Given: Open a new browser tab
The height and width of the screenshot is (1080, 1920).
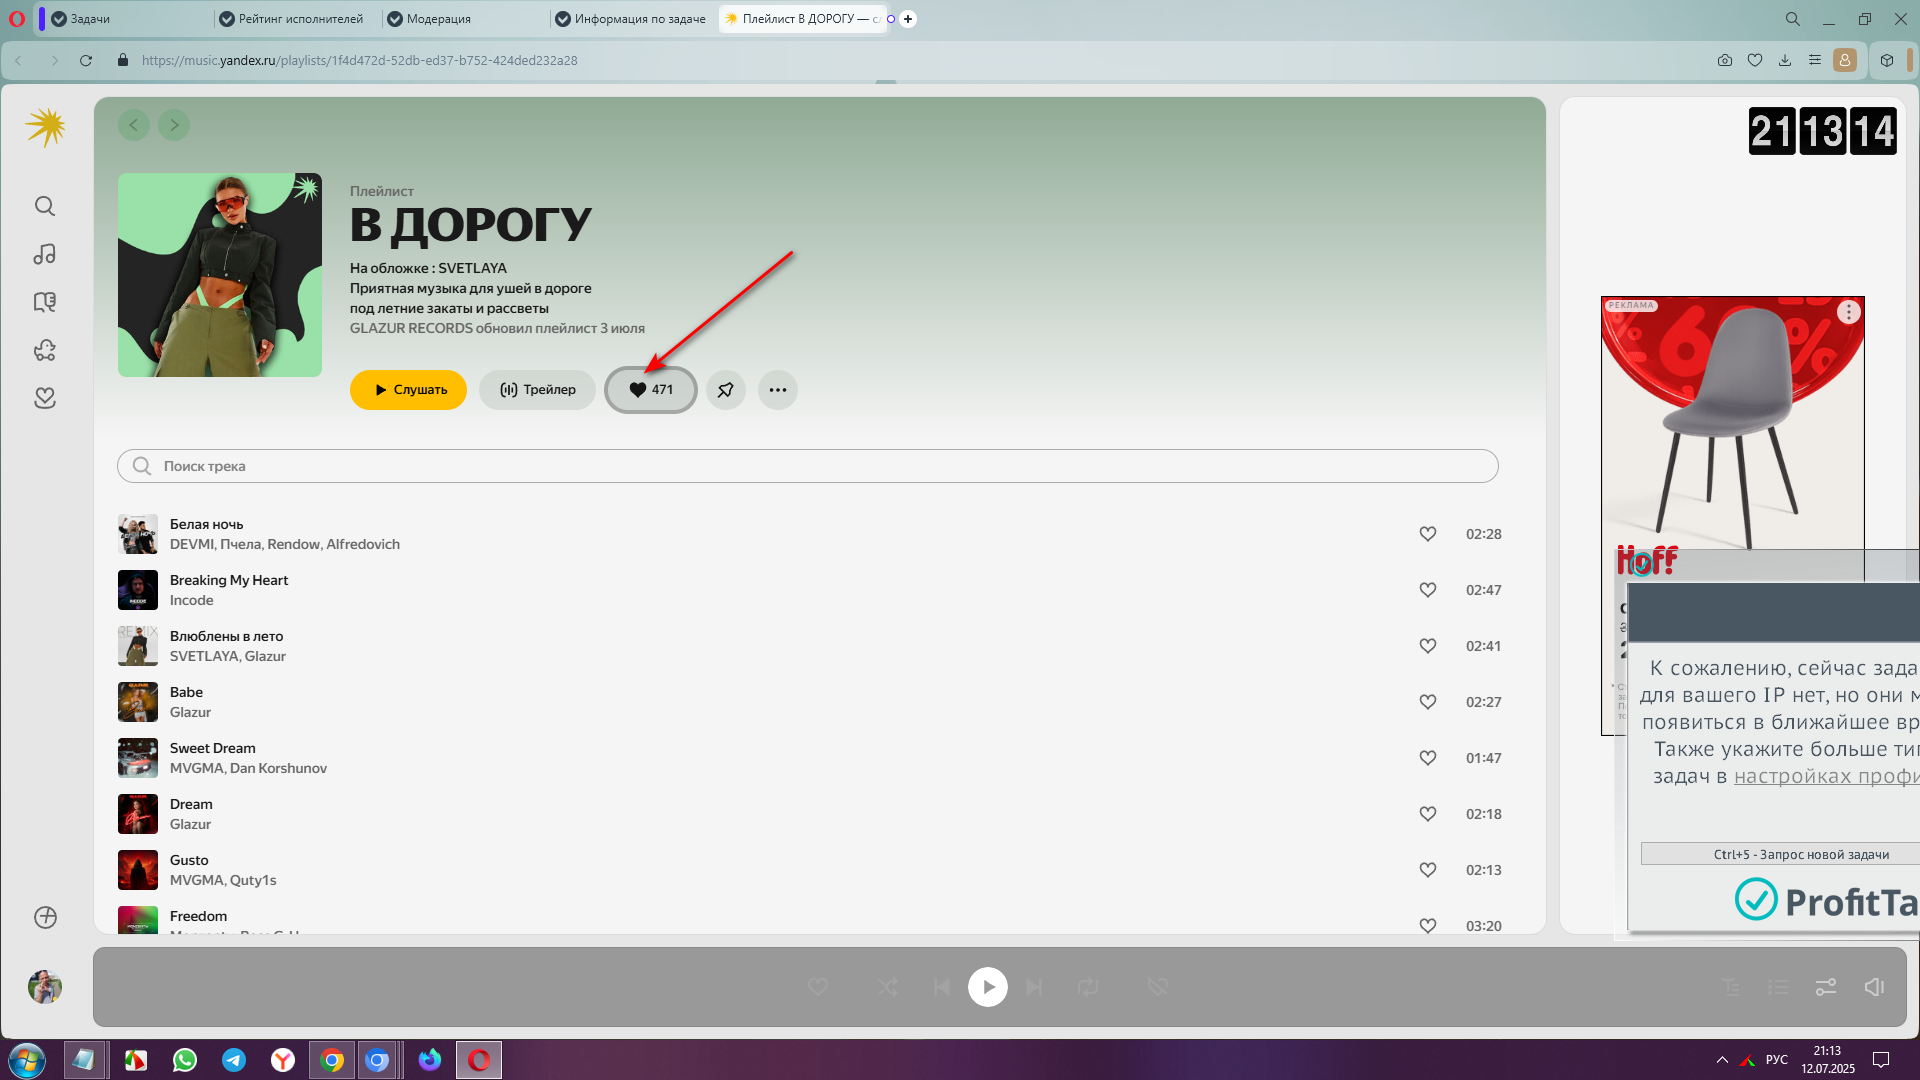Looking at the screenshot, I should pos(908,19).
